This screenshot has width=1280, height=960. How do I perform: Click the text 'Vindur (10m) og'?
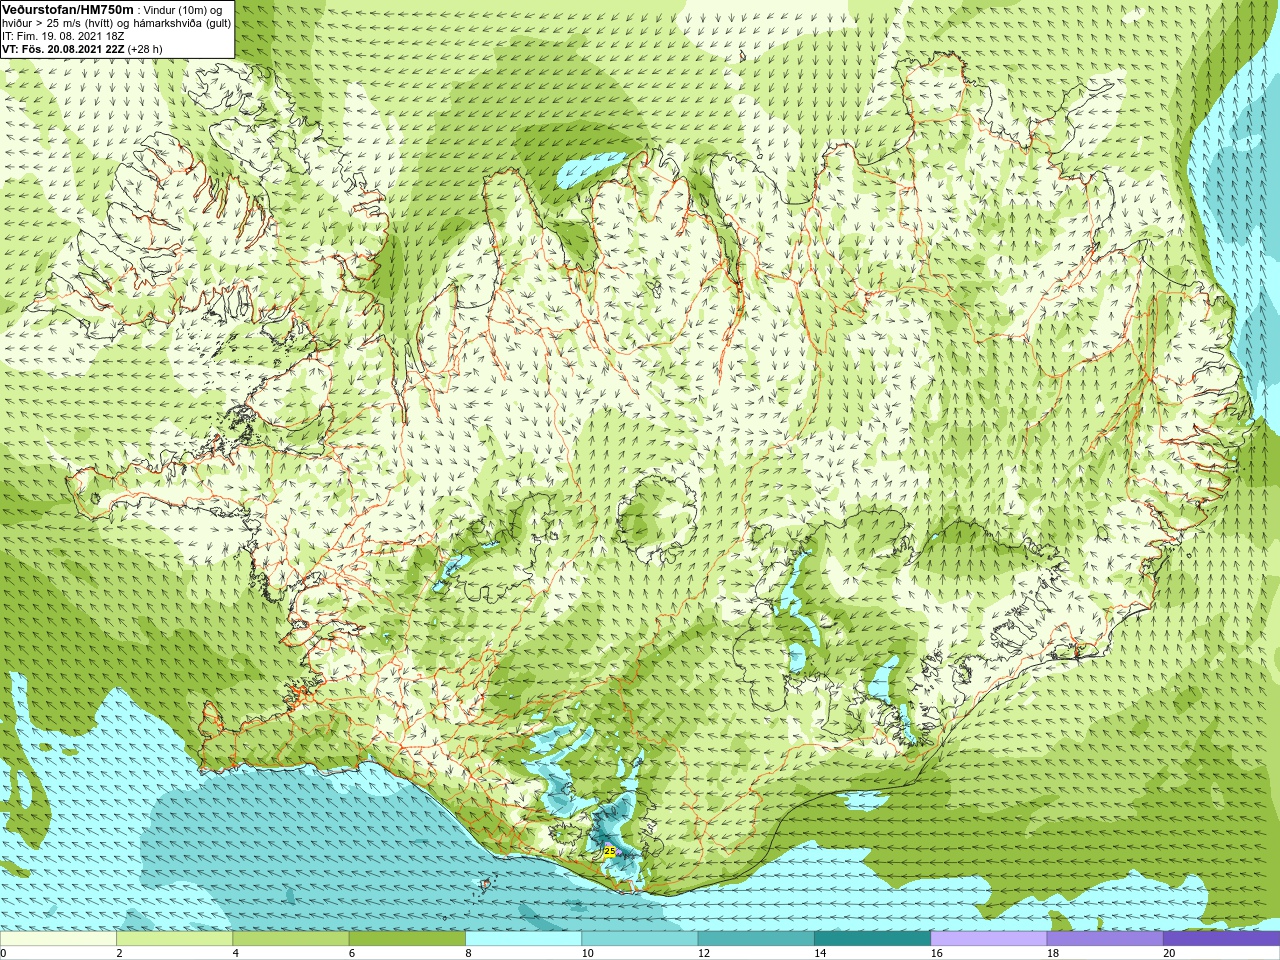(183, 10)
